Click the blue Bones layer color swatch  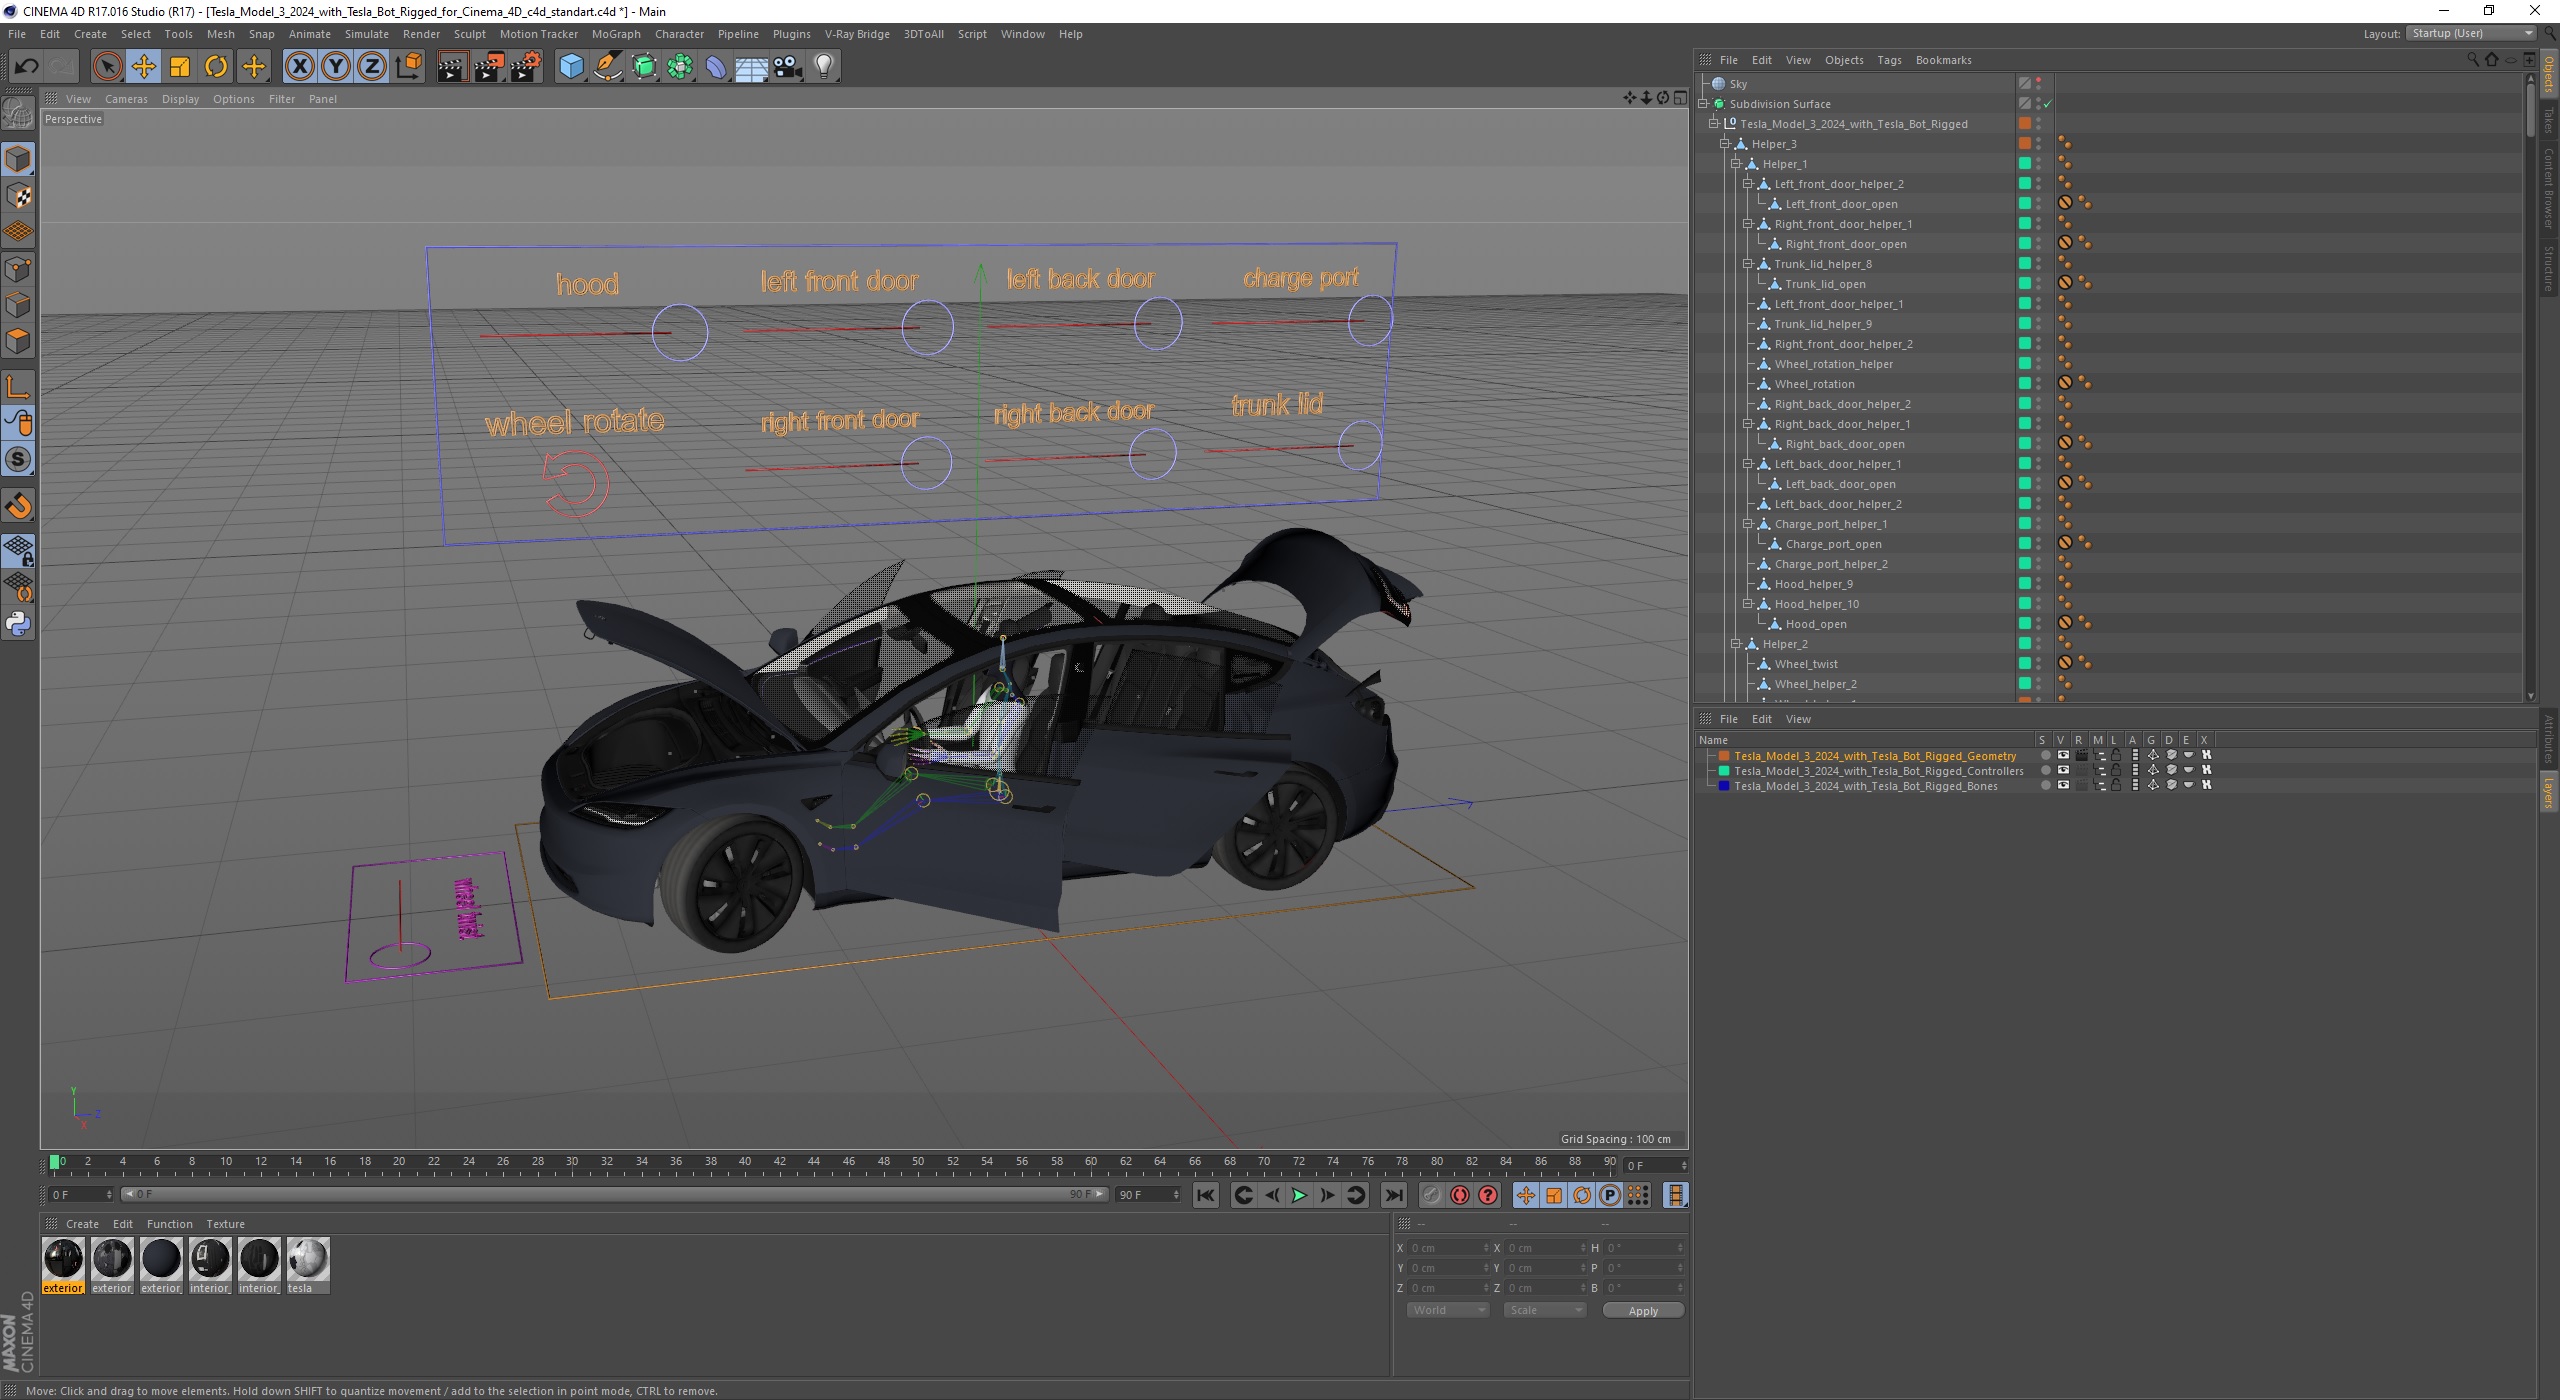1724,786
